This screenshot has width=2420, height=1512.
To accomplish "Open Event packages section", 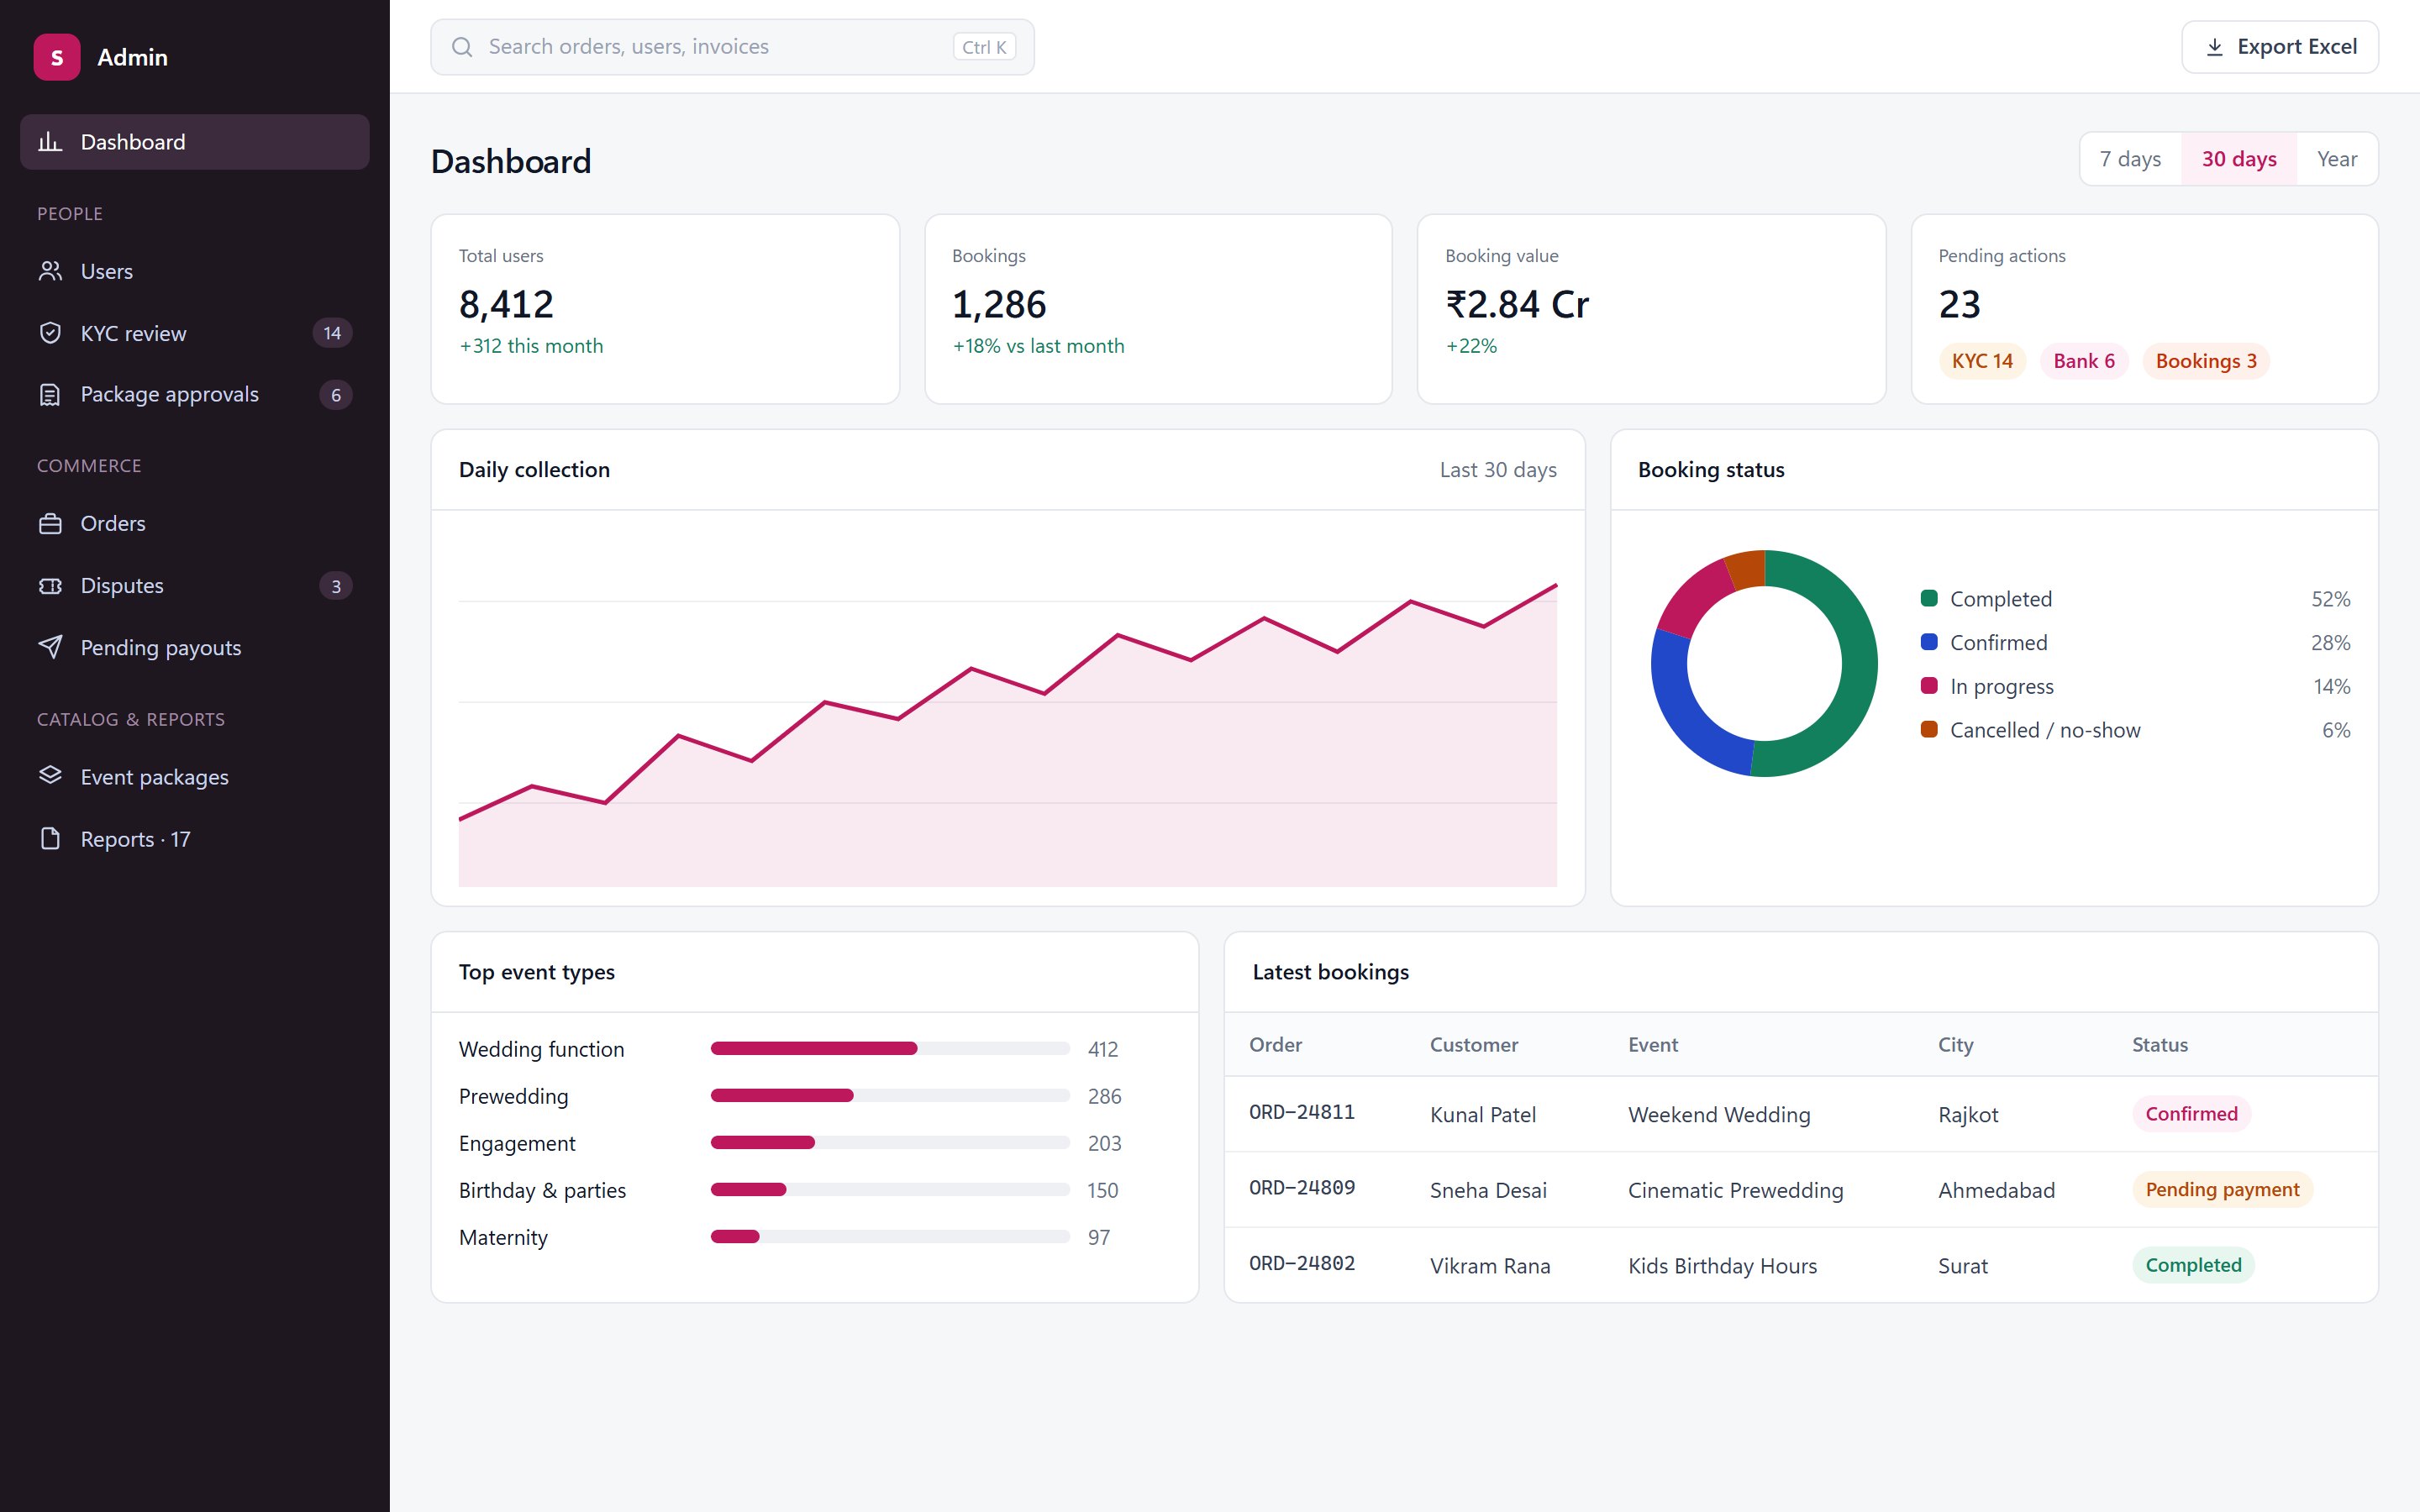I will tap(195, 776).
